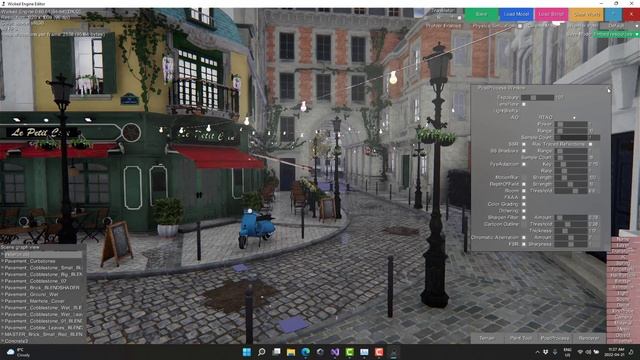Toggle the Chromatic Aberration checkbox
The image size is (640, 360).
coord(524,237)
